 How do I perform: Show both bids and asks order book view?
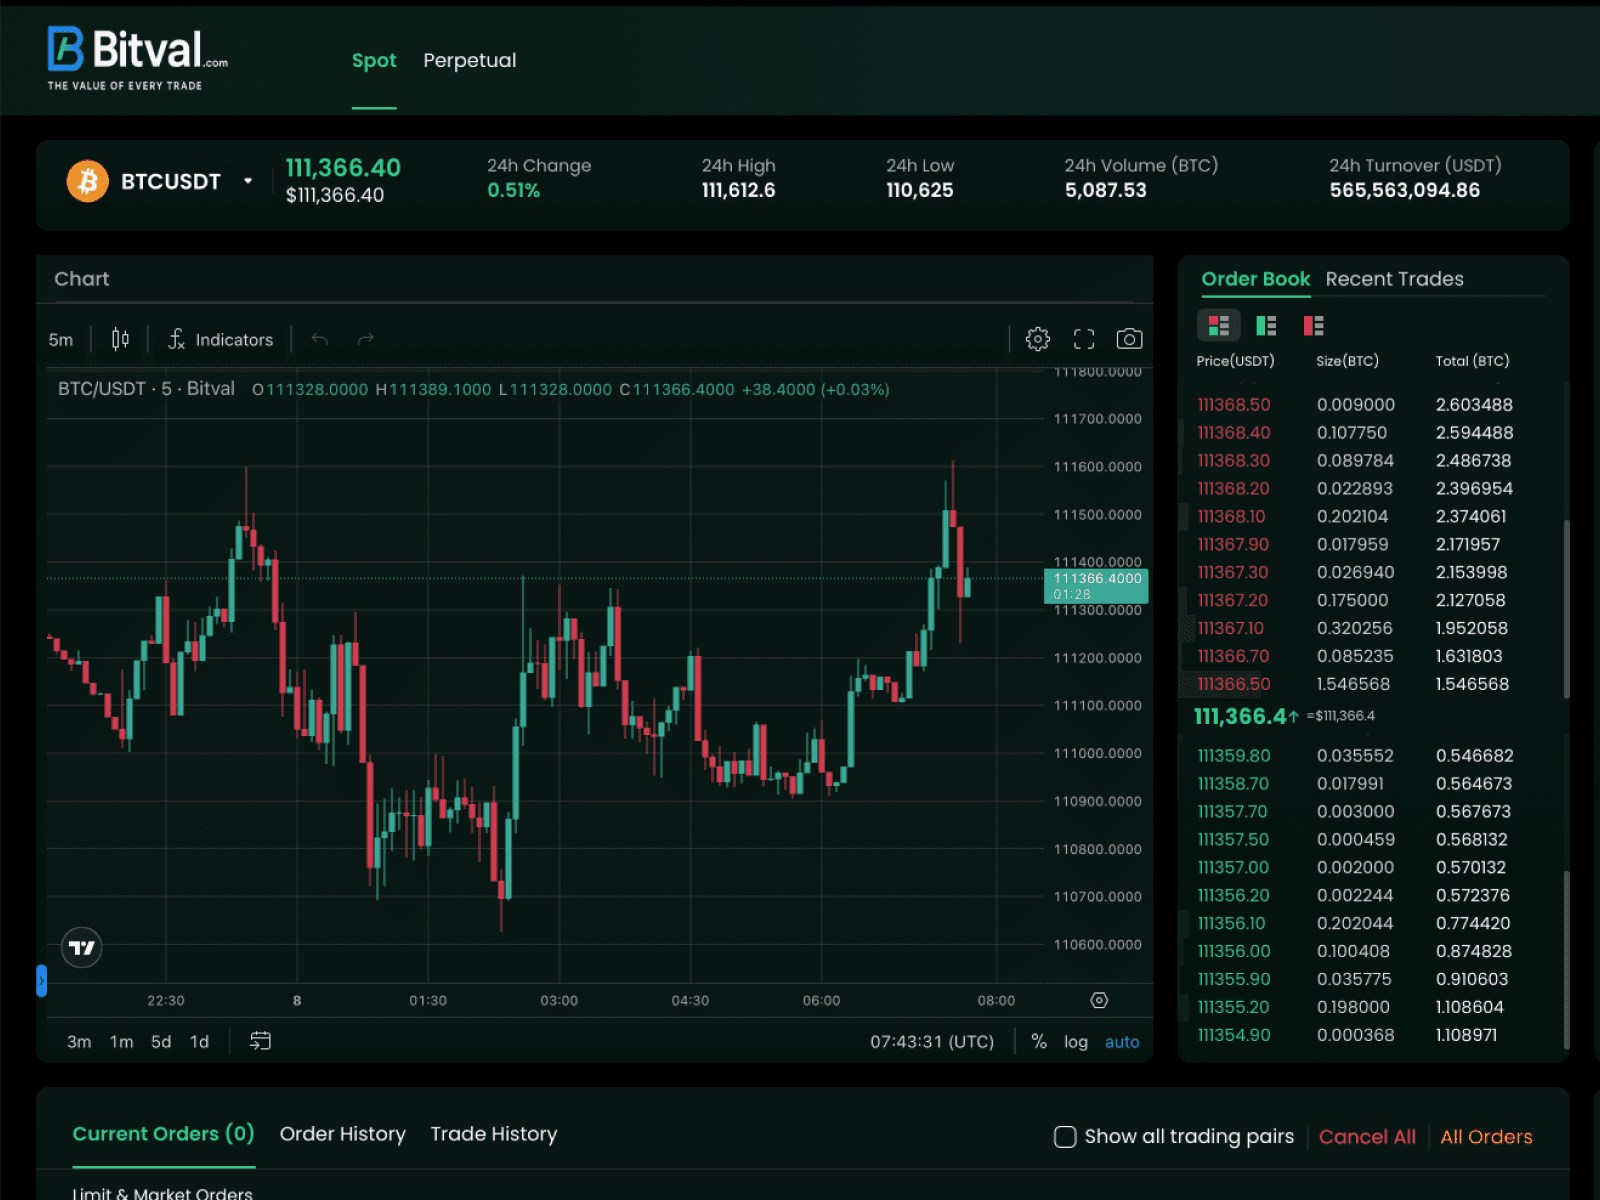(x=1219, y=325)
